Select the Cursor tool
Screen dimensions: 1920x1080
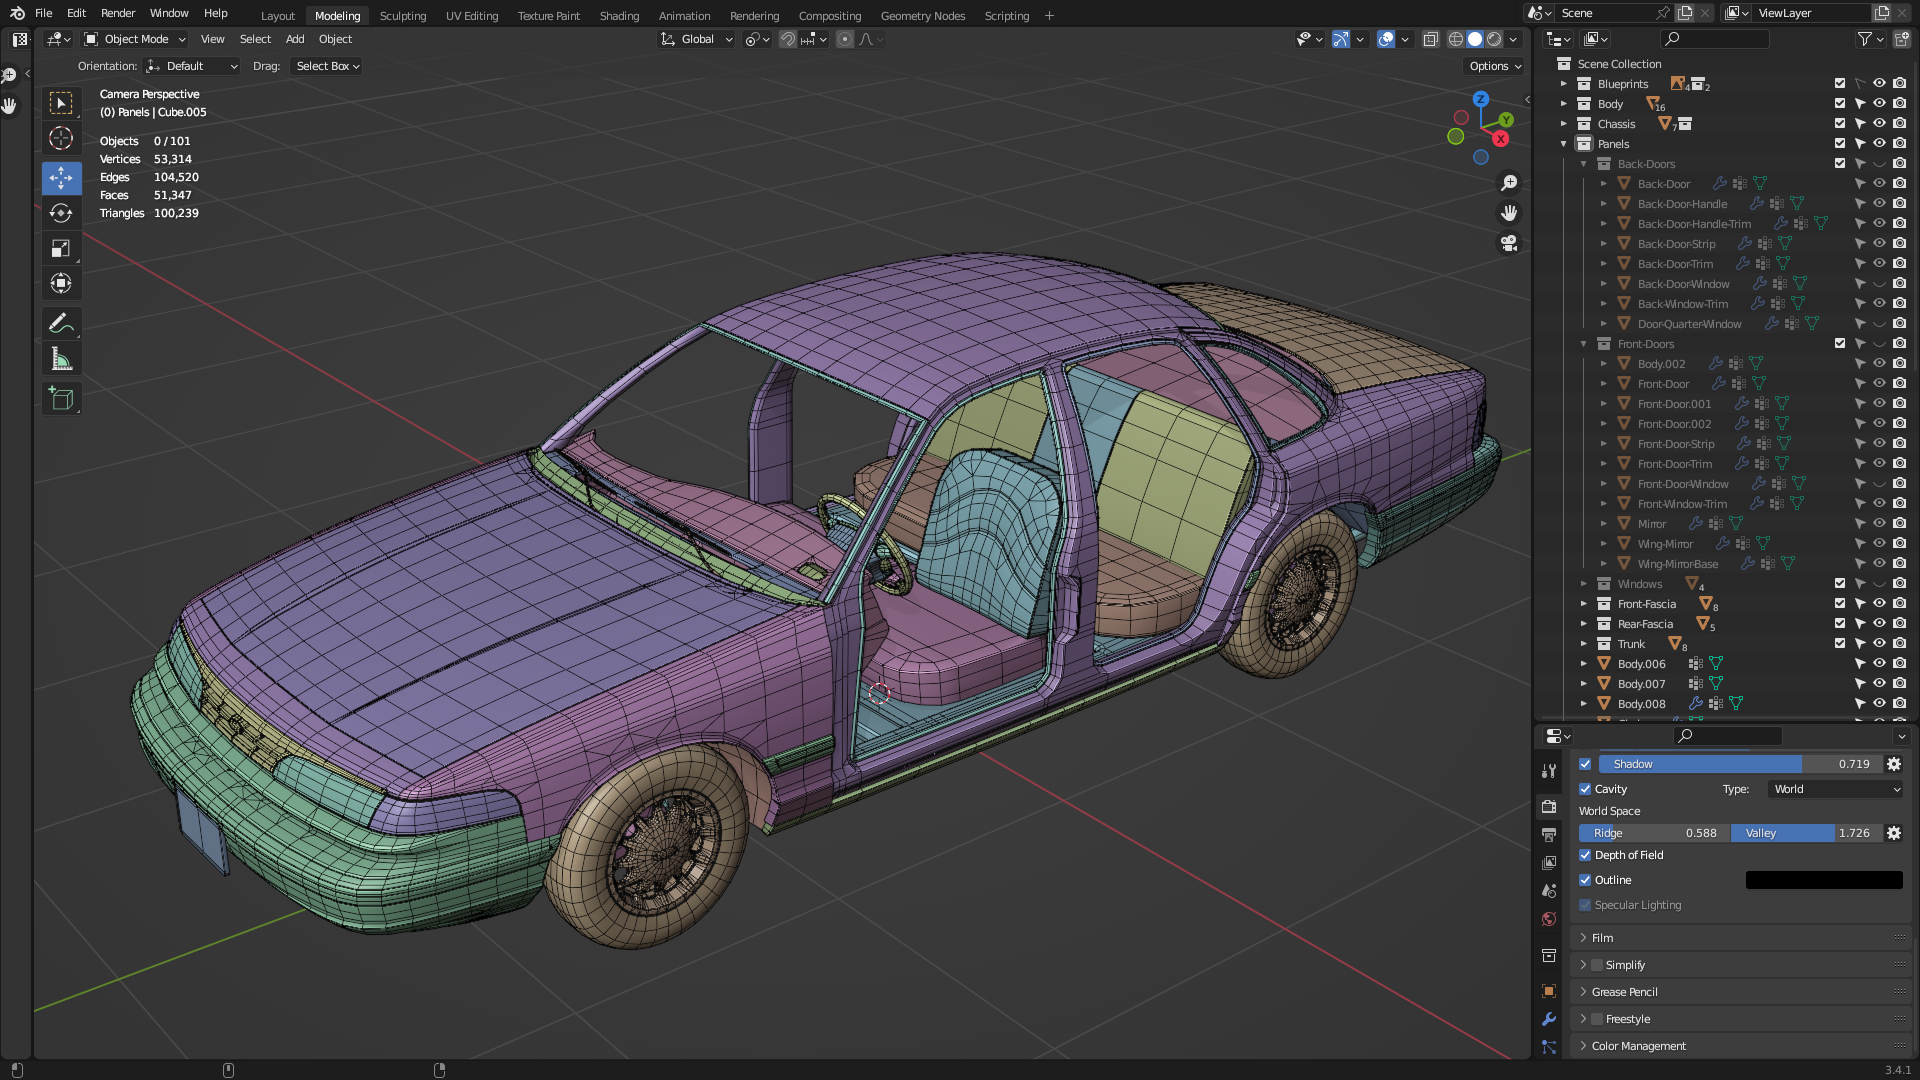click(x=61, y=138)
